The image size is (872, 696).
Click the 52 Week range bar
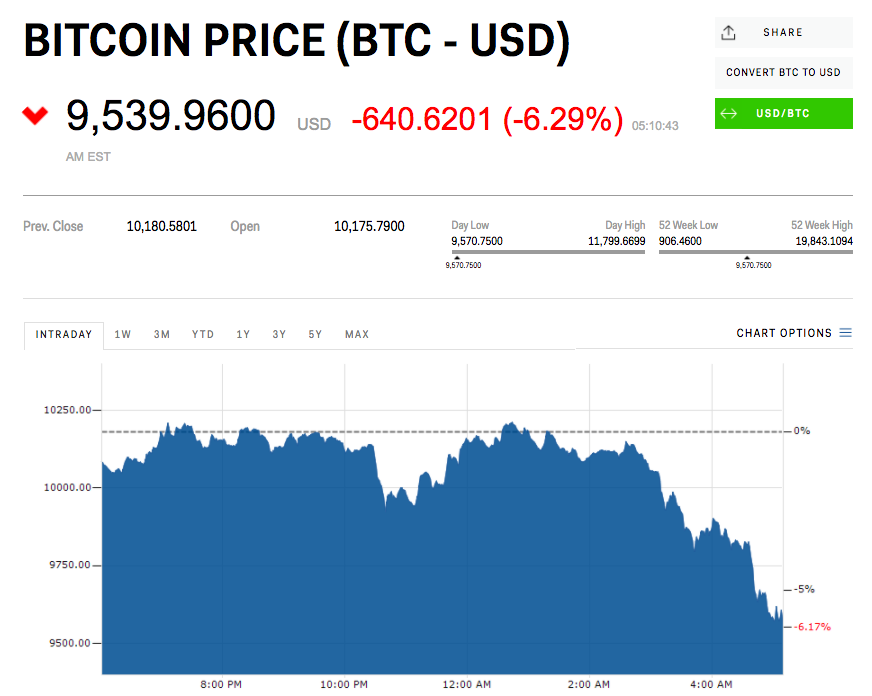tap(756, 250)
